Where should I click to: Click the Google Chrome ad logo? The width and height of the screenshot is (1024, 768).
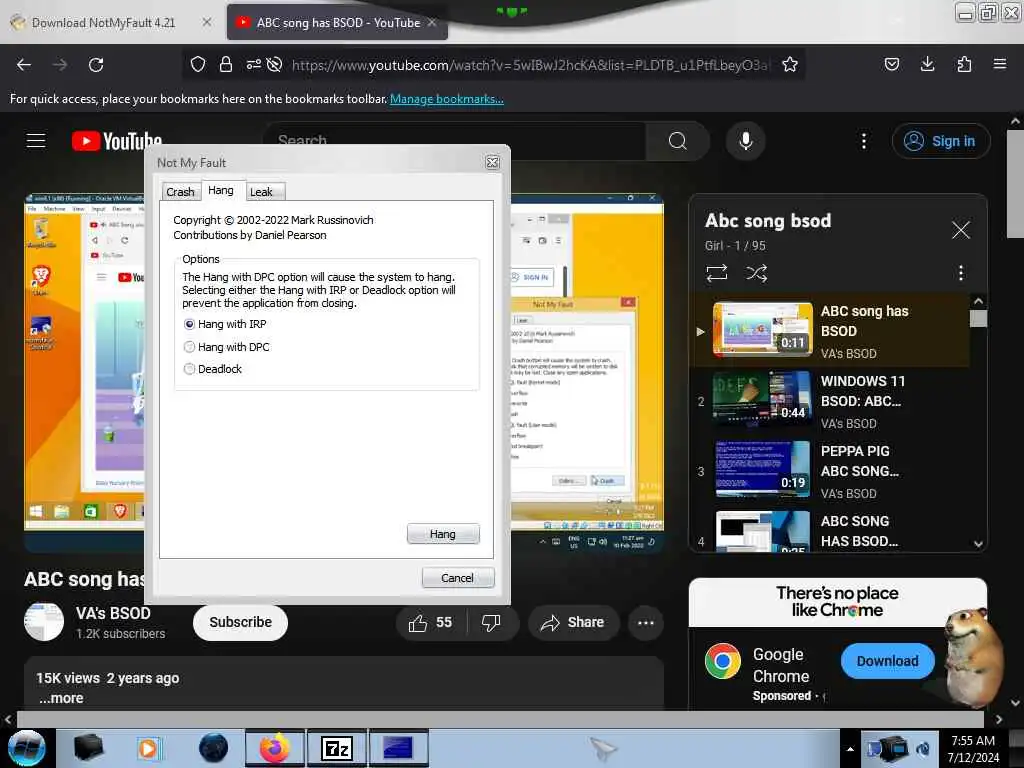(x=723, y=661)
